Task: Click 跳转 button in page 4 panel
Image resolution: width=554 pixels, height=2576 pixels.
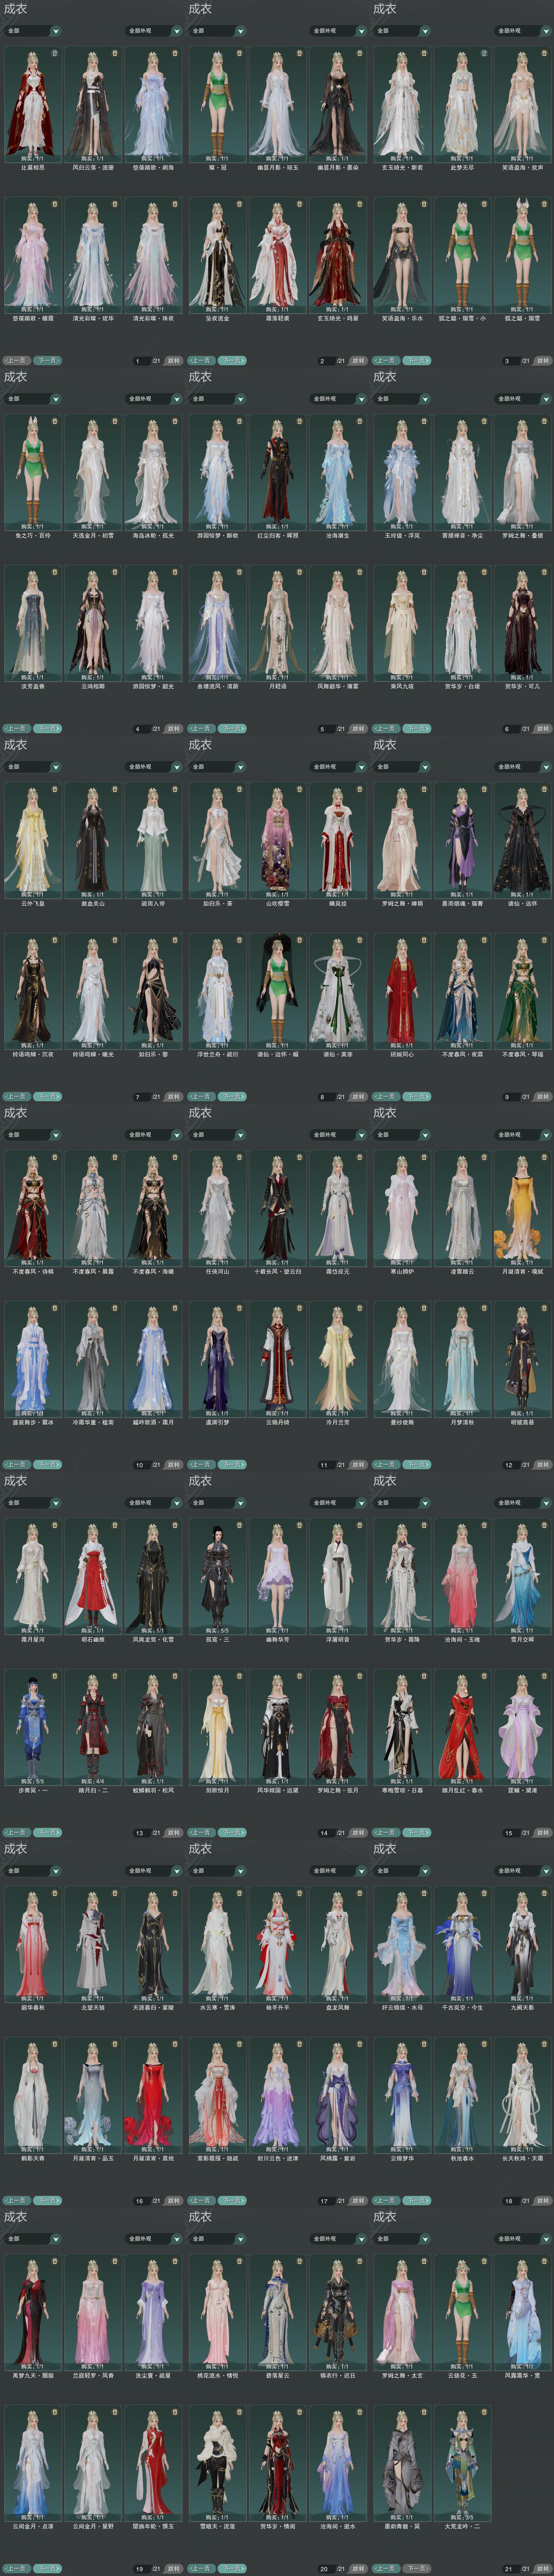Action: pyautogui.click(x=174, y=729)
